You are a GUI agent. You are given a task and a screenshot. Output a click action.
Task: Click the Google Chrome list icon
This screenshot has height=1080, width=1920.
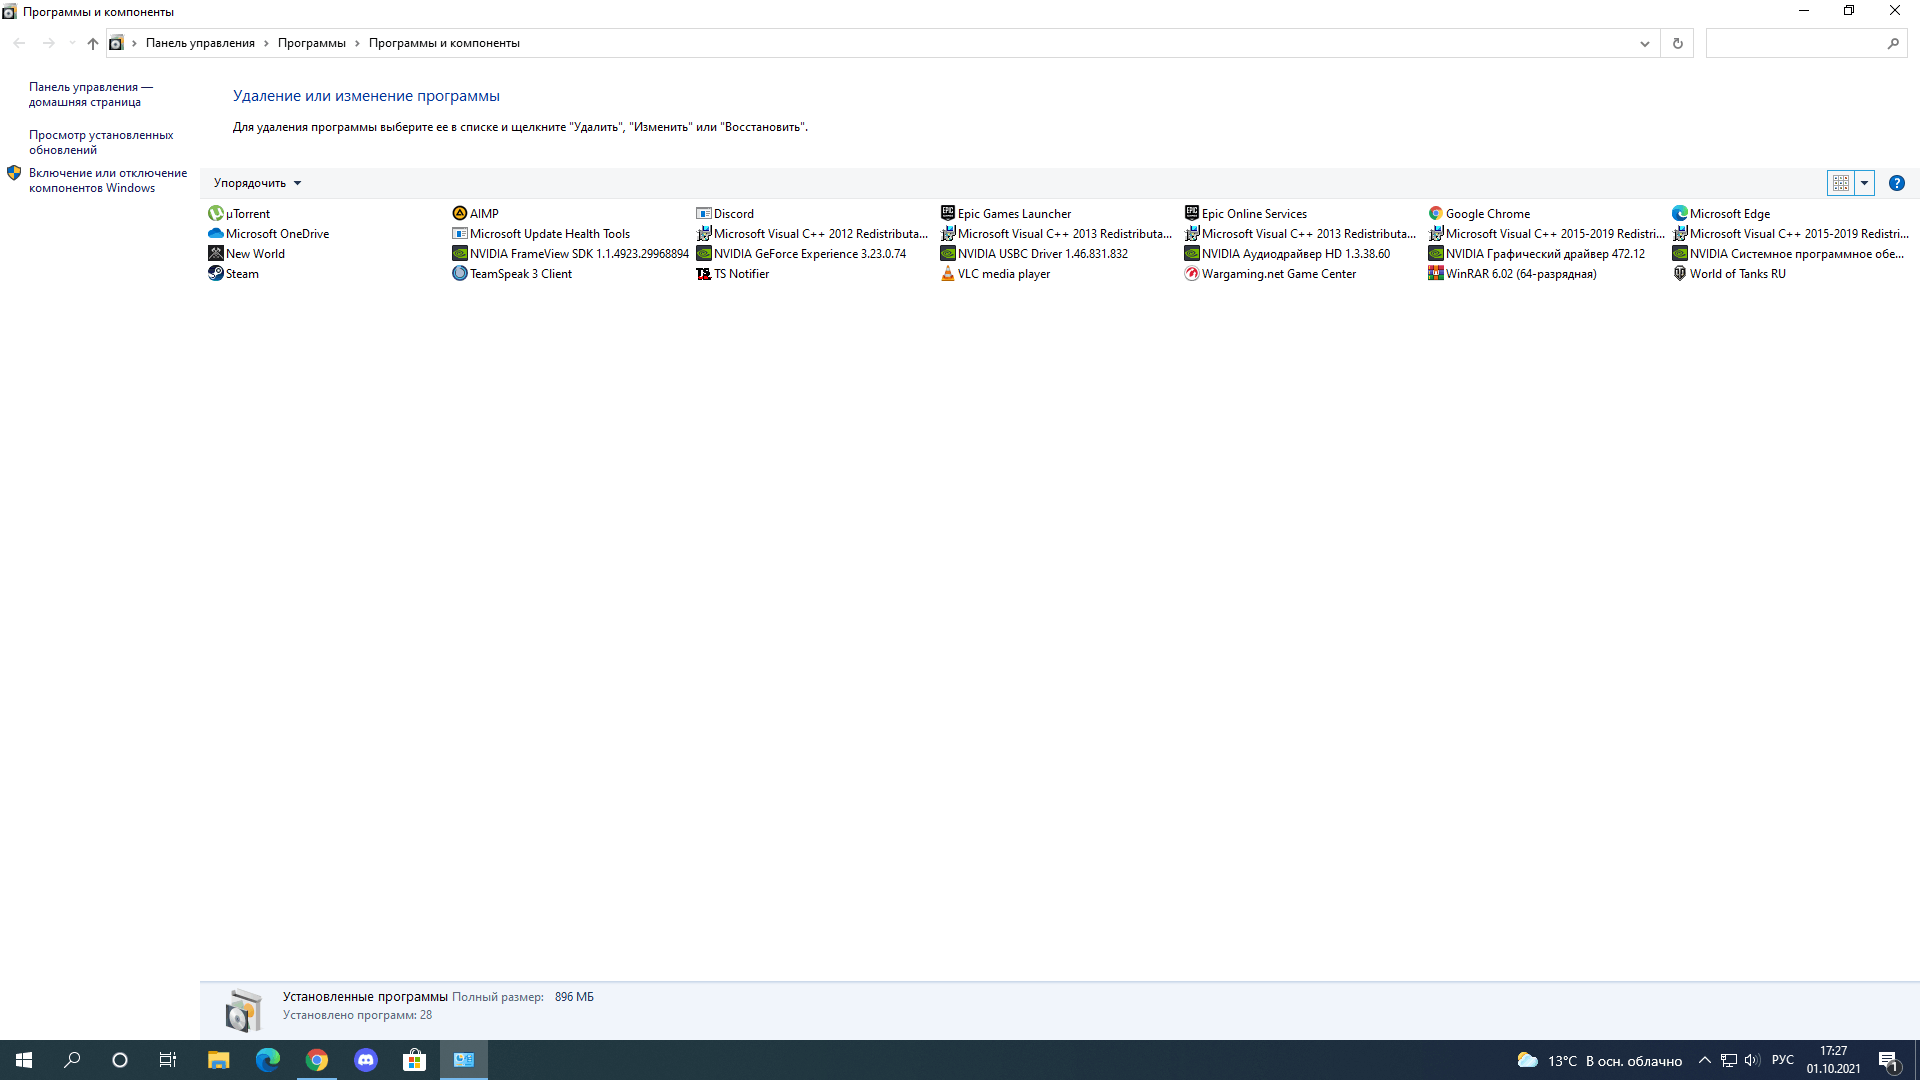1436,213
